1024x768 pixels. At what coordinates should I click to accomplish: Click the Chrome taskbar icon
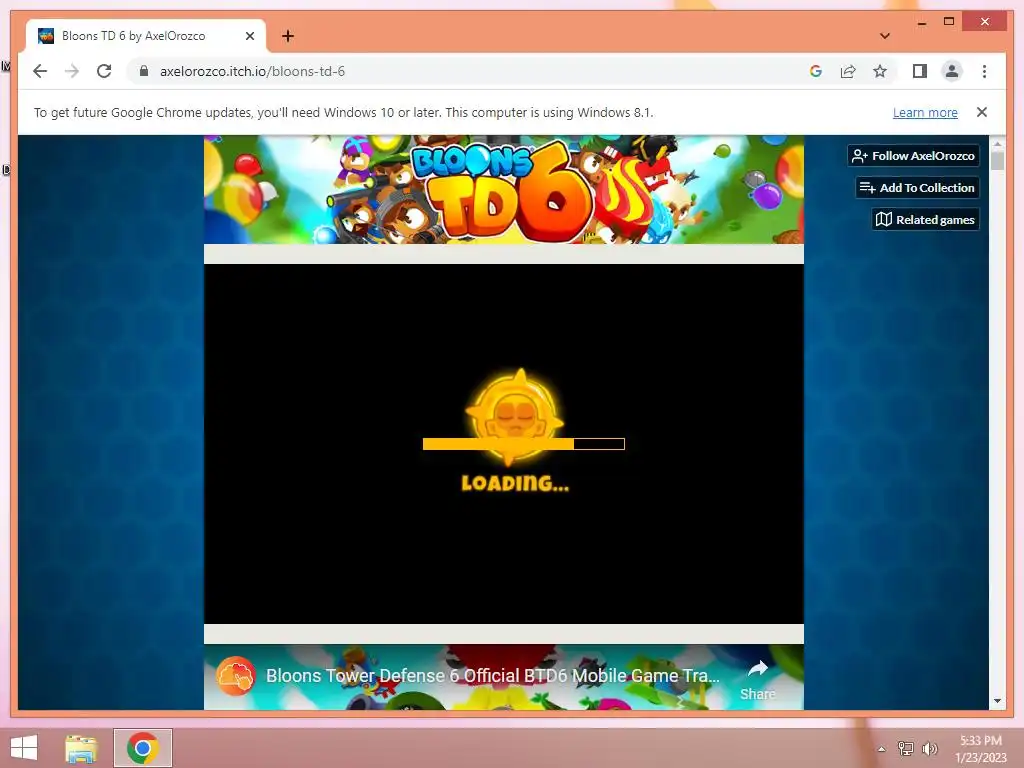pyautogui.click(x=143, y=748)
